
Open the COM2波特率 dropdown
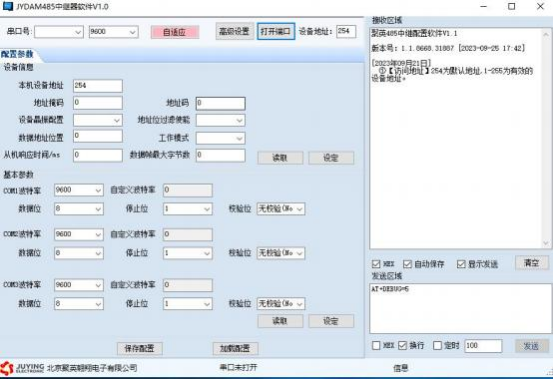(79, 234)
